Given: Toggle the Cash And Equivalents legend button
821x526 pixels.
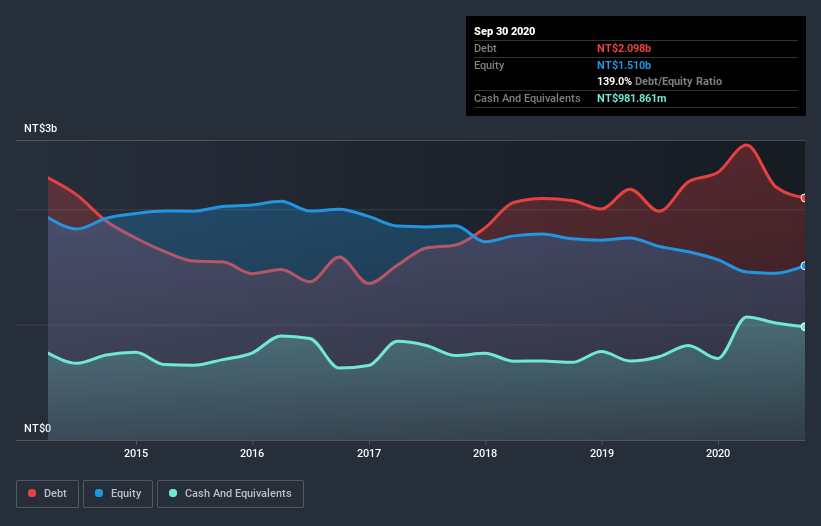Looking at the screenshot, I should tap(230, 494).
